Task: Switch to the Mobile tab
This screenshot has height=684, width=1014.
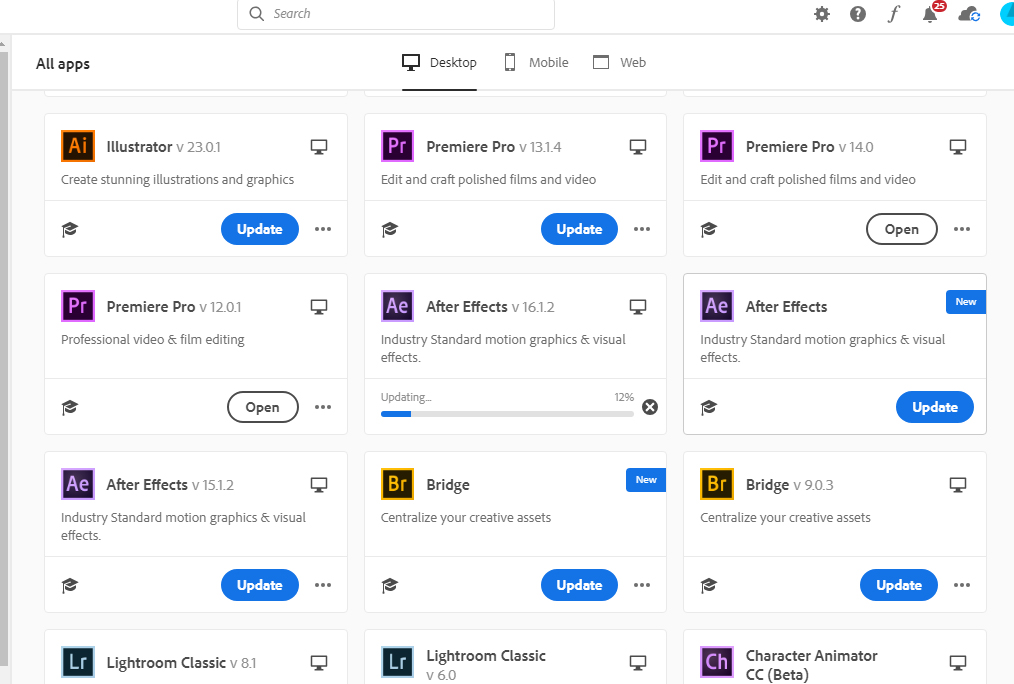Action: 535,62
